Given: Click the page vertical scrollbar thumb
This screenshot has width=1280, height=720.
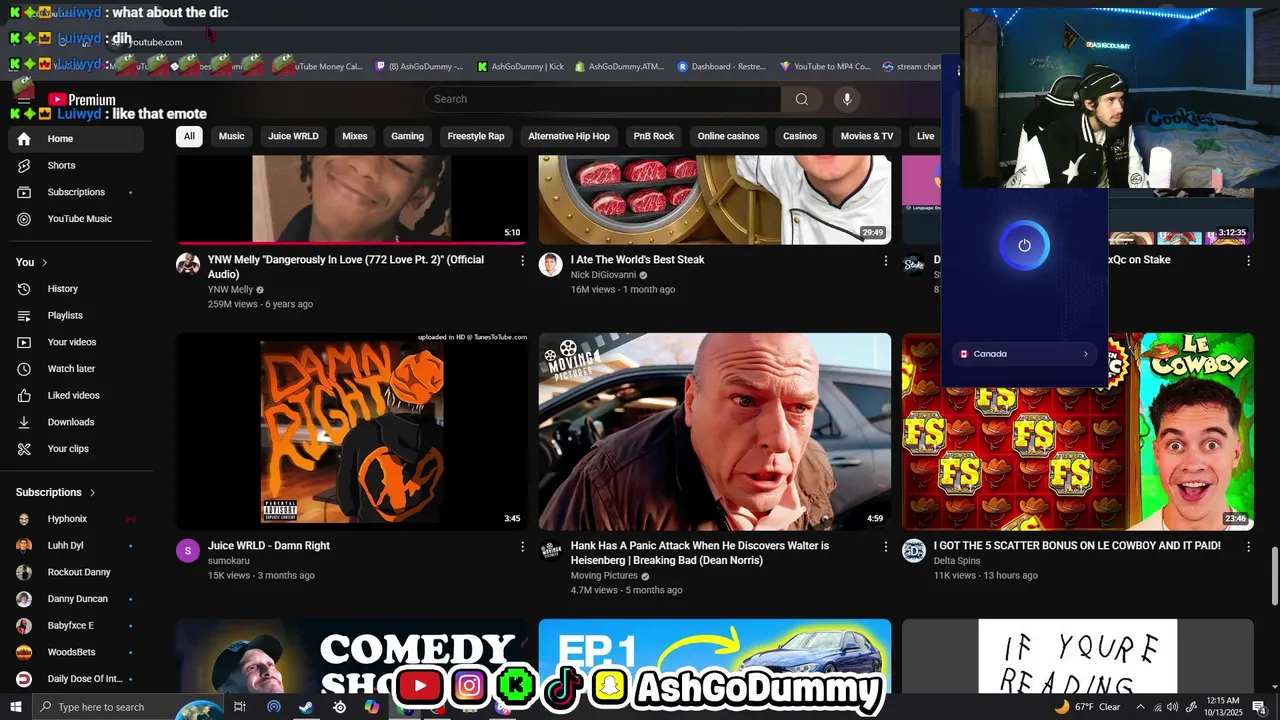Looking at the screenshot, I should (x=1274, y=576).
